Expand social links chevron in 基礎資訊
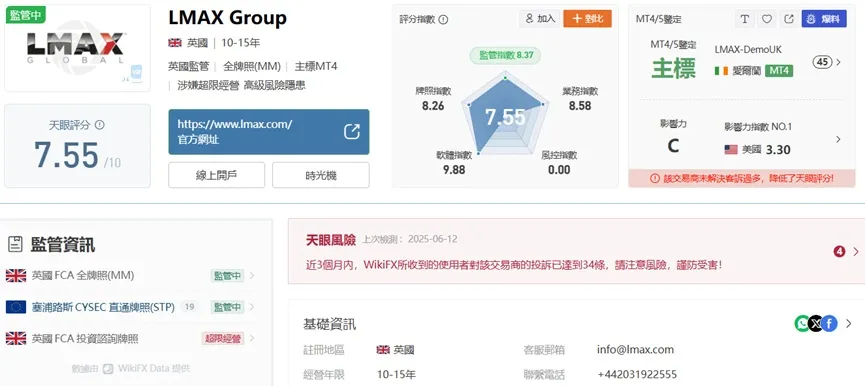 point(848,324)
